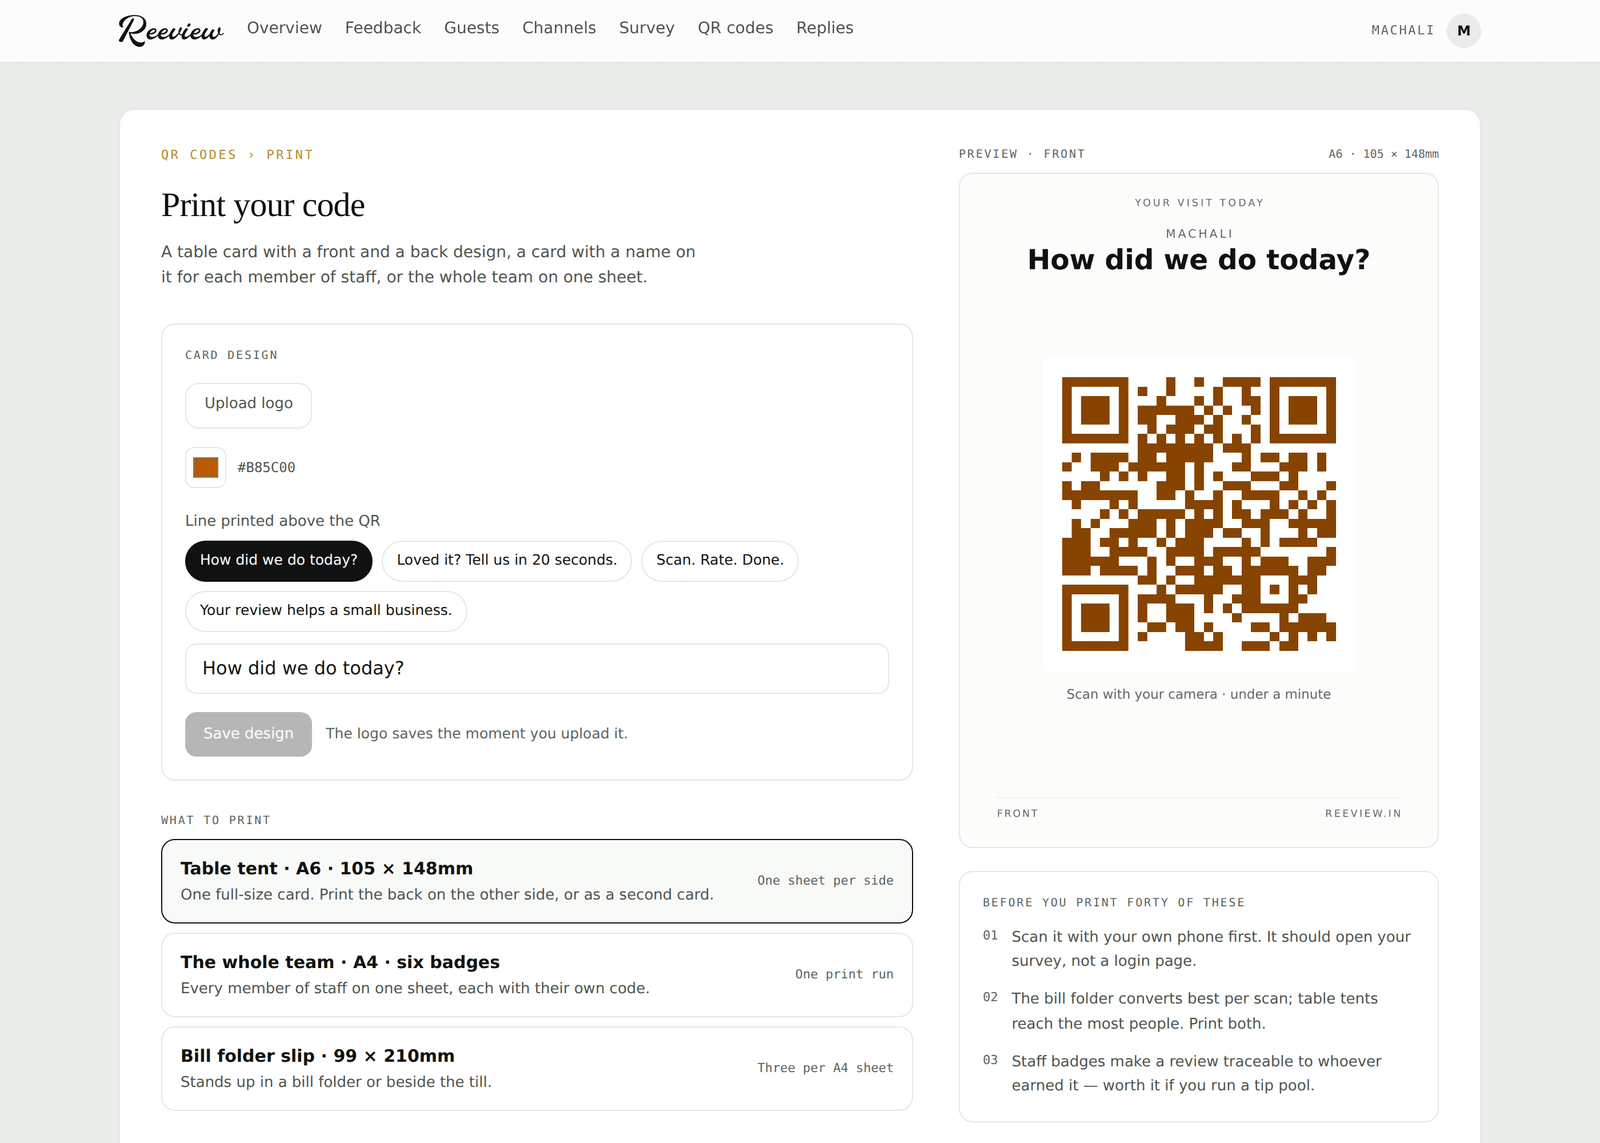Open the Overview nav item
Screen dimensions: 1600x1143
pyautogui.click(x=284, y=28)
